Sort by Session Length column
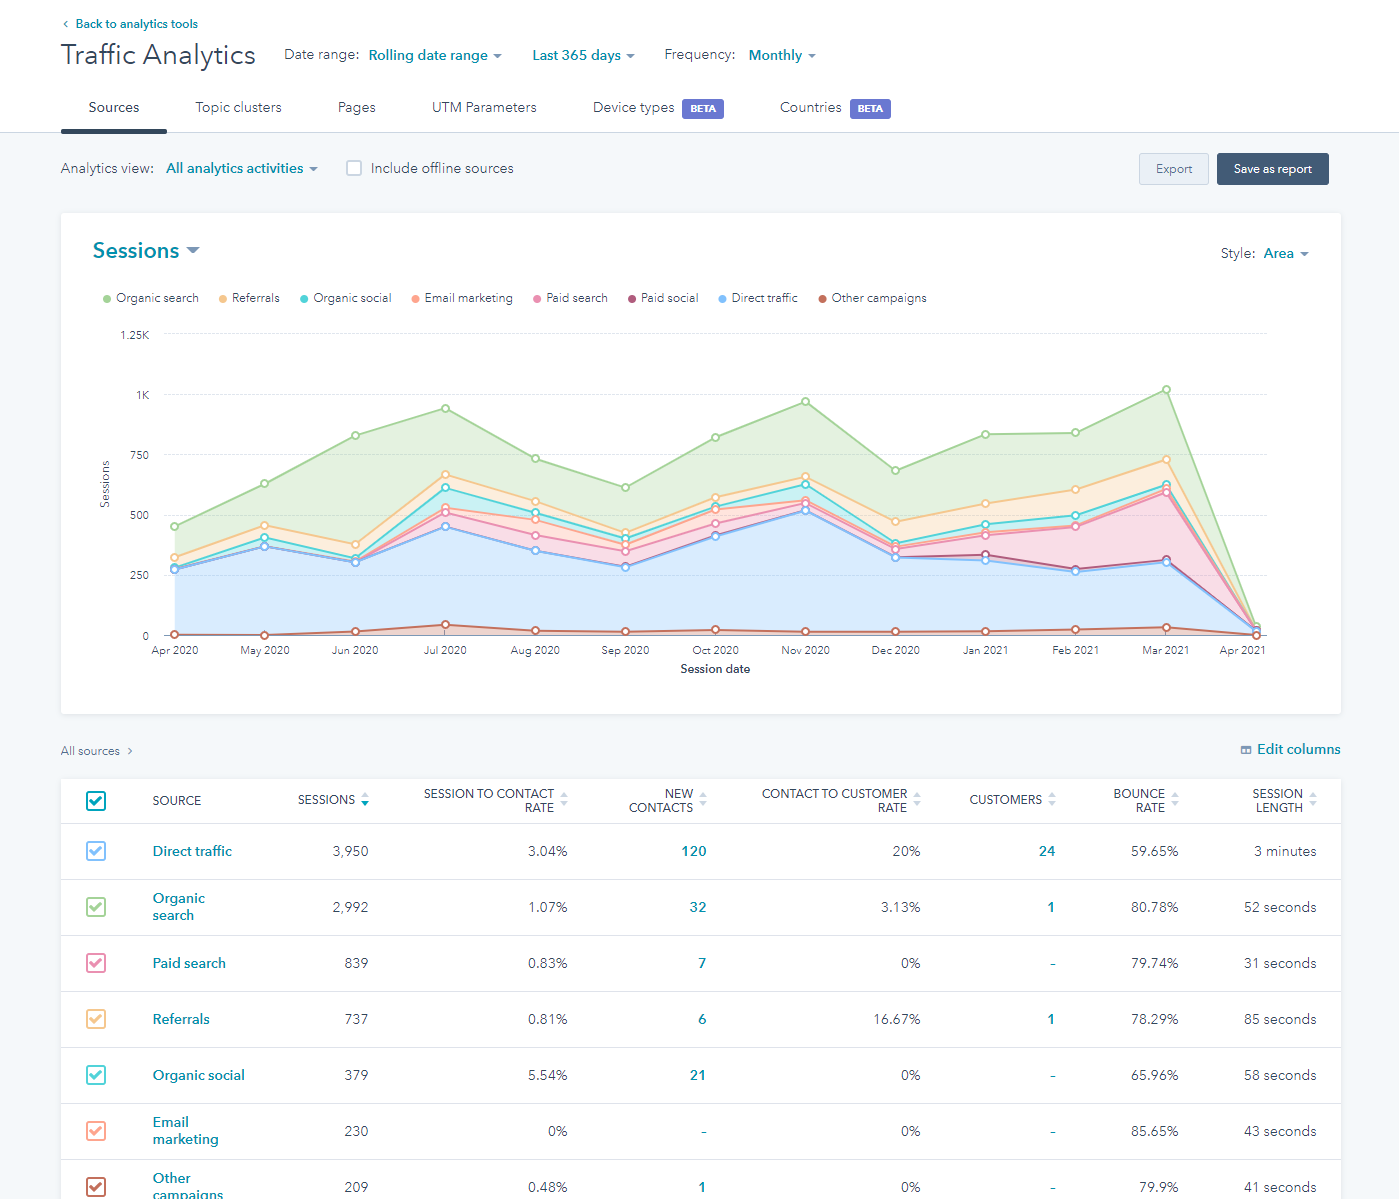 [1311, 800]
